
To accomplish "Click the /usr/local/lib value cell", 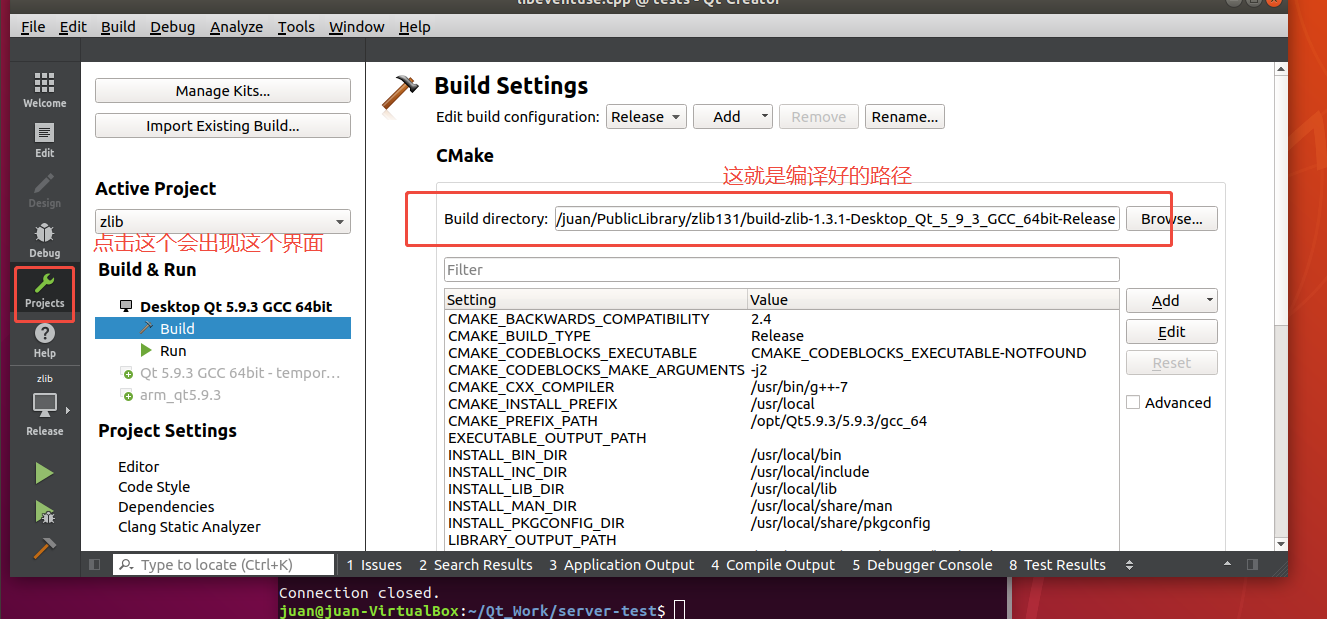I will (x=794, y=489).
